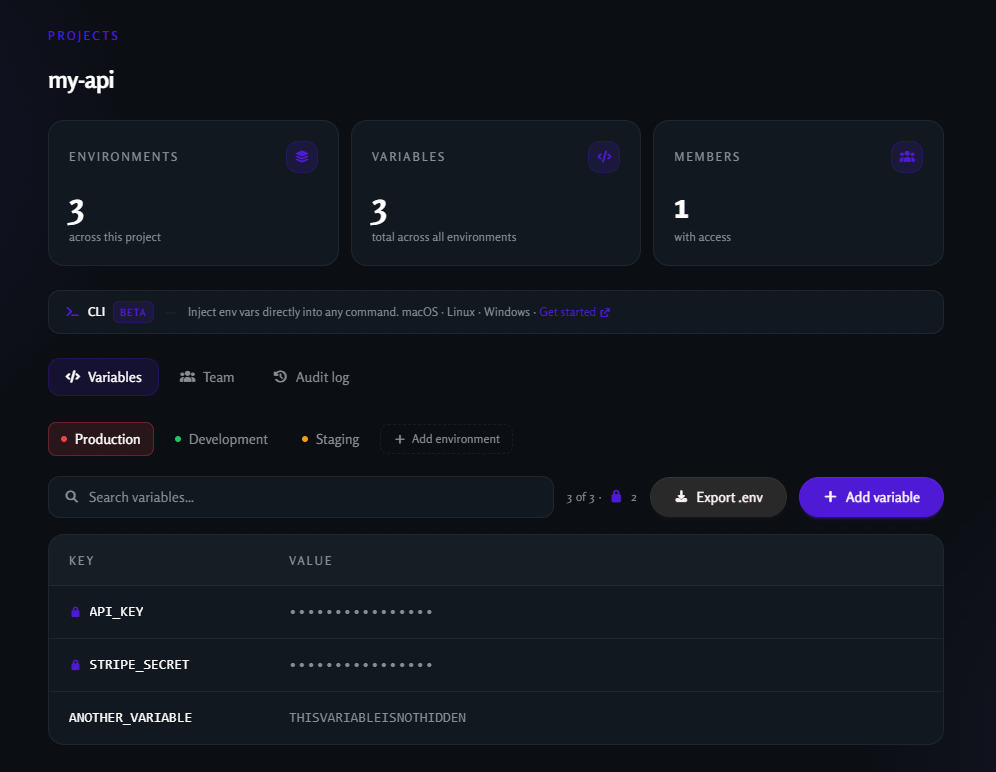Screen dimensions: 996x772
Task: Click the lock icon next to STRIPE_SECRET
Action: point(75,664)
